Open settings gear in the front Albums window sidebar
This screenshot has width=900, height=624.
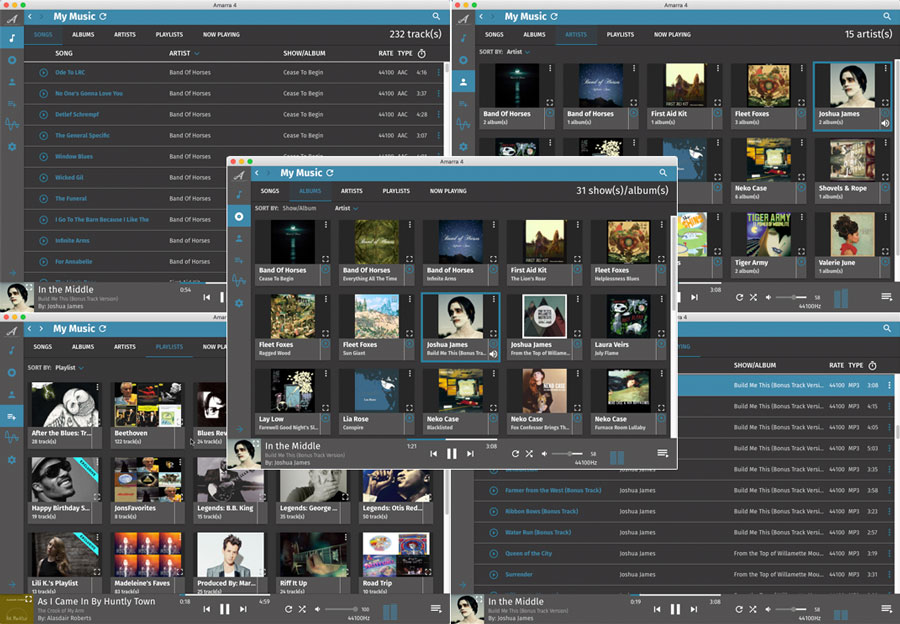[239, 303]
